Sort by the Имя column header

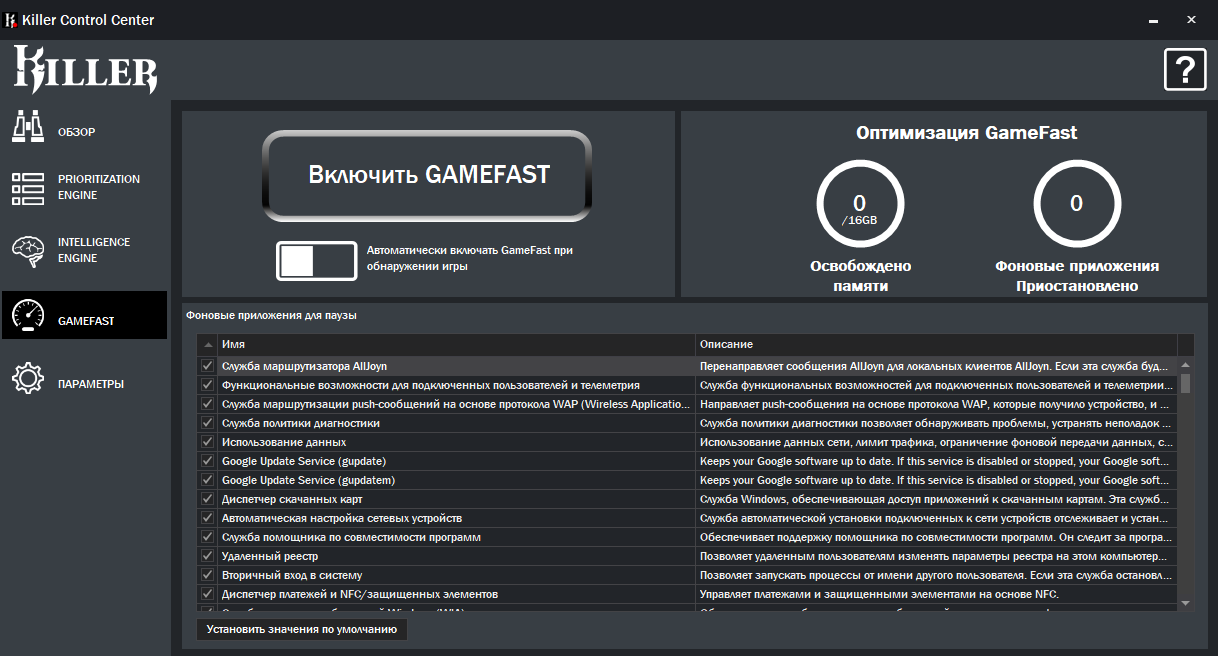(456, 344)
